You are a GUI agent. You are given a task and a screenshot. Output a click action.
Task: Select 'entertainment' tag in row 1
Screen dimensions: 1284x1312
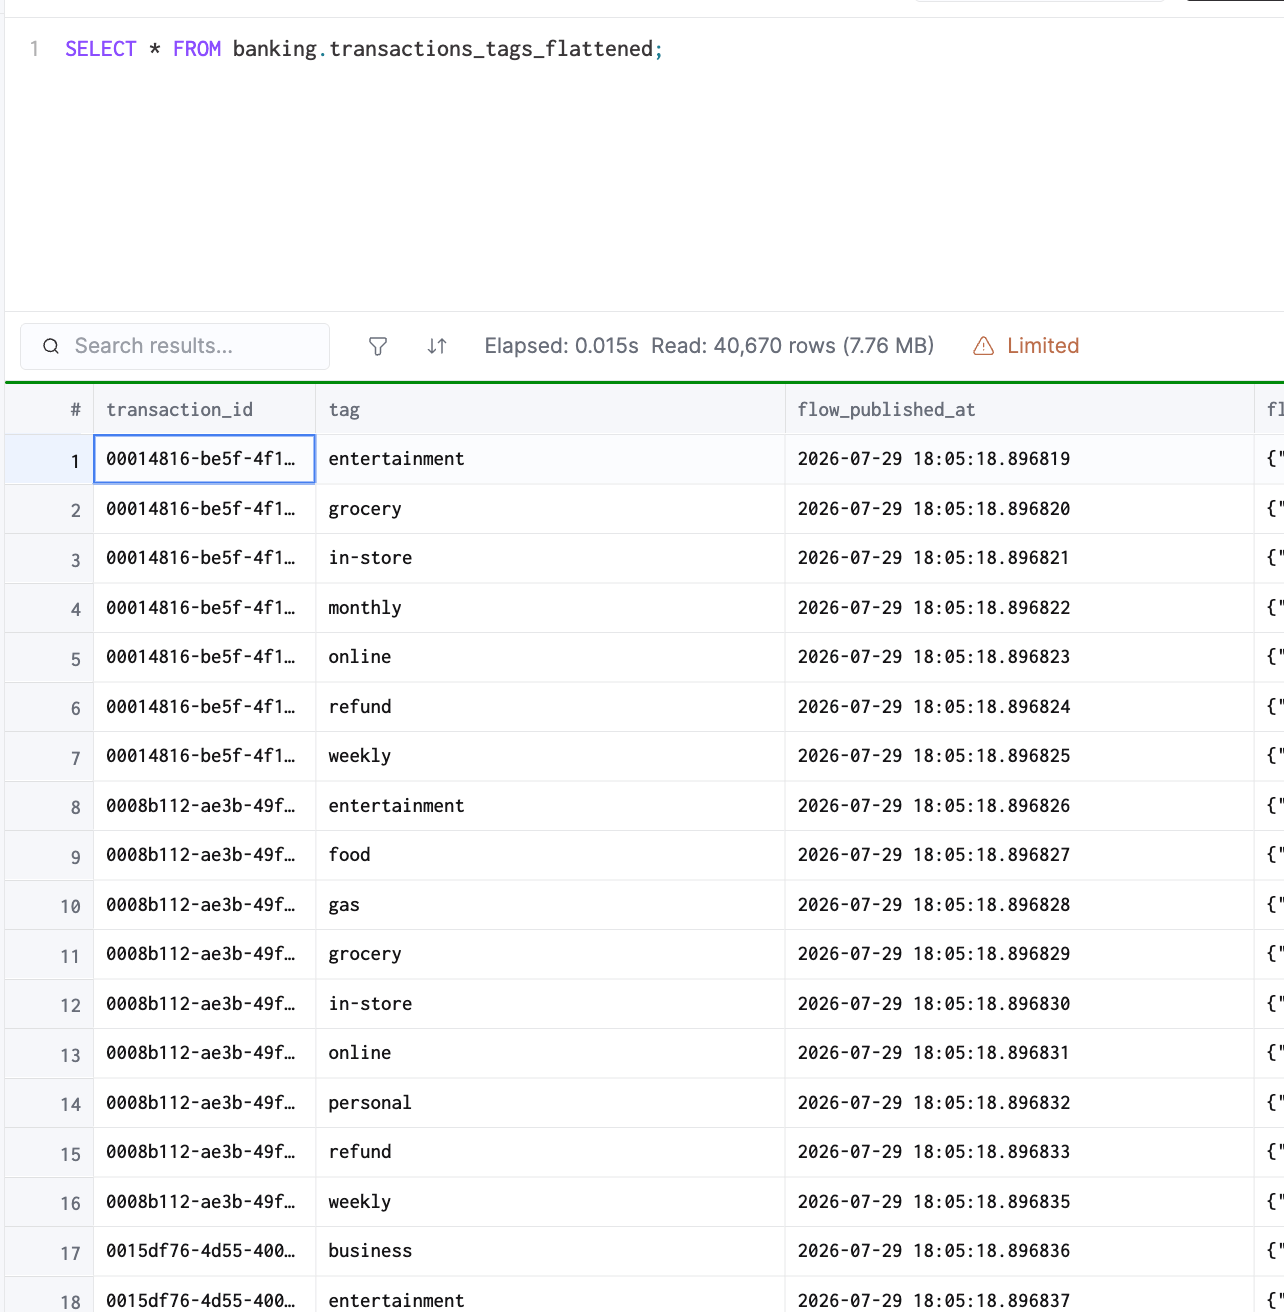(396, 459)
